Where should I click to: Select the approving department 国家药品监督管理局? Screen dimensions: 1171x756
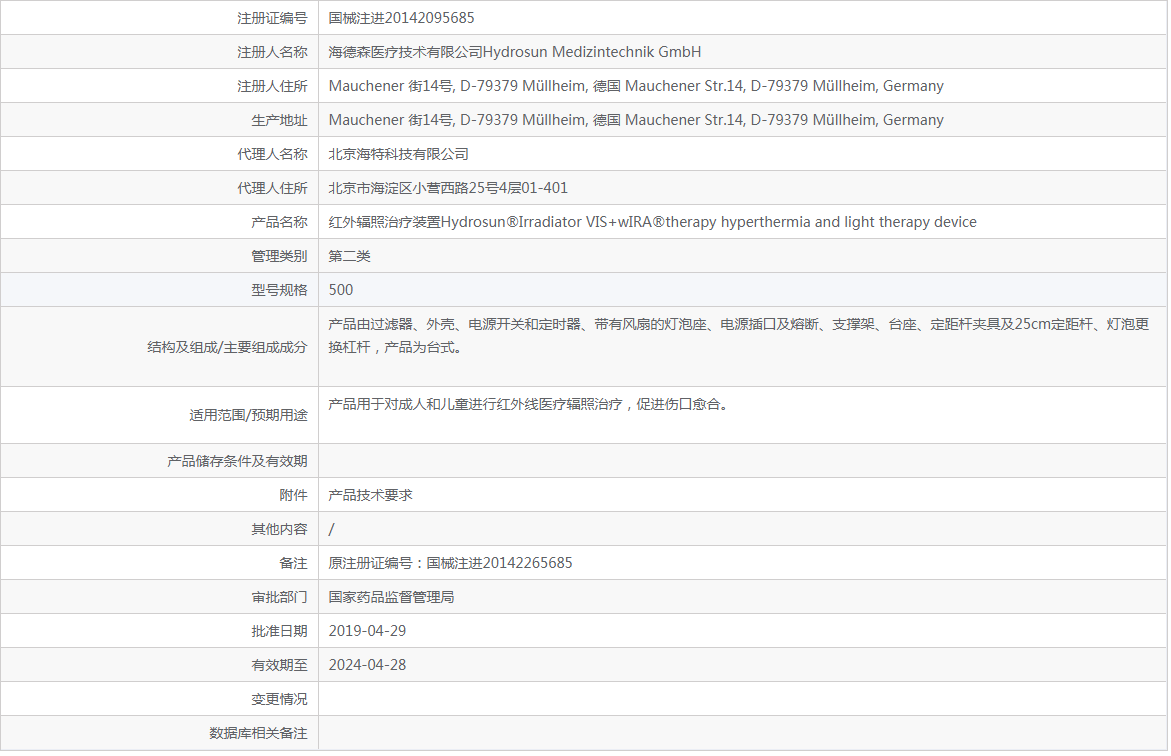(x=391, y=598)
